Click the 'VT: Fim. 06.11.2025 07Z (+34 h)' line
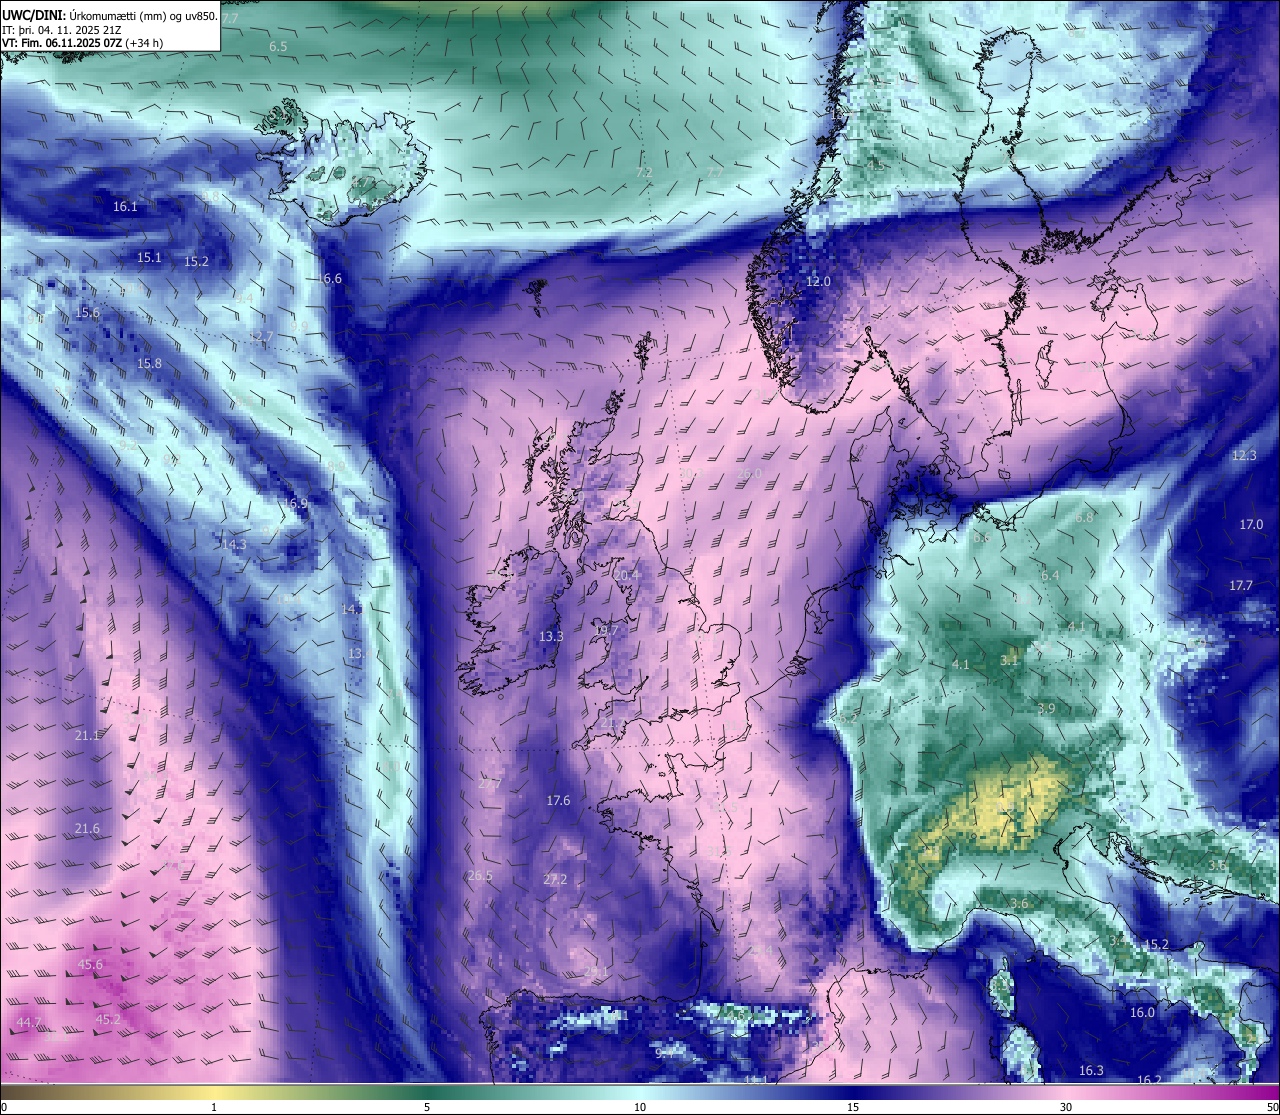This screenshot has width=1280, height=1115. (x=84, y=43)
